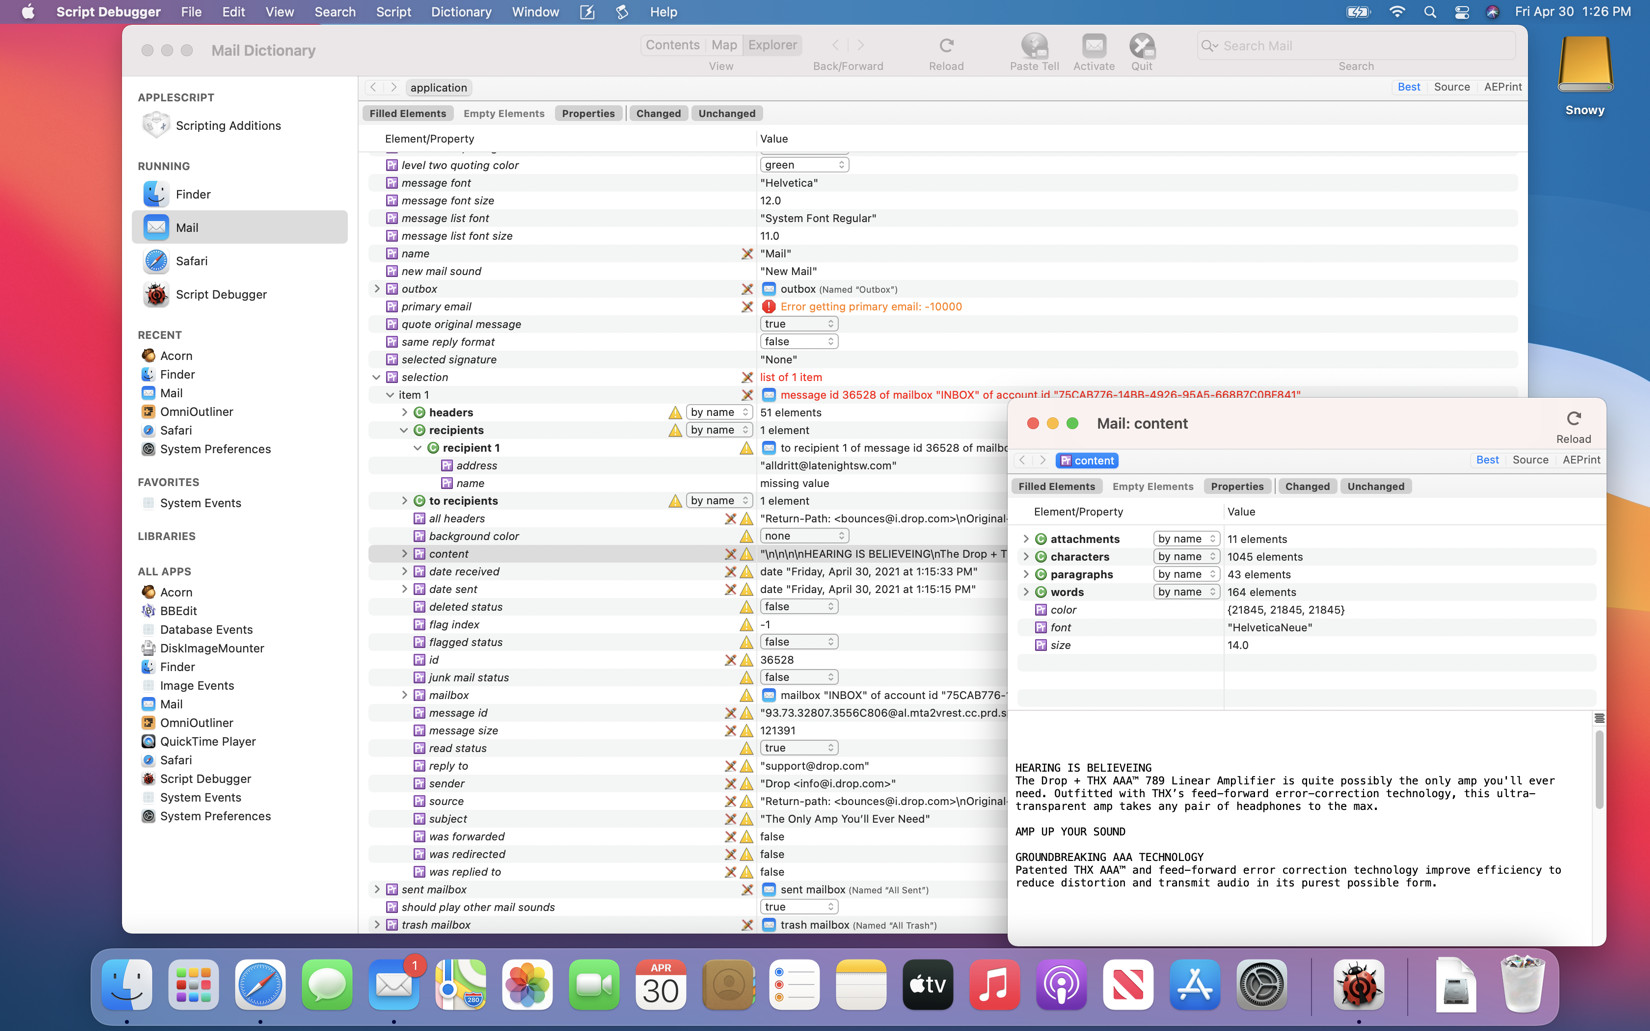Open OmniOutliner under Recent in sidebar

(x=196, y=412)
